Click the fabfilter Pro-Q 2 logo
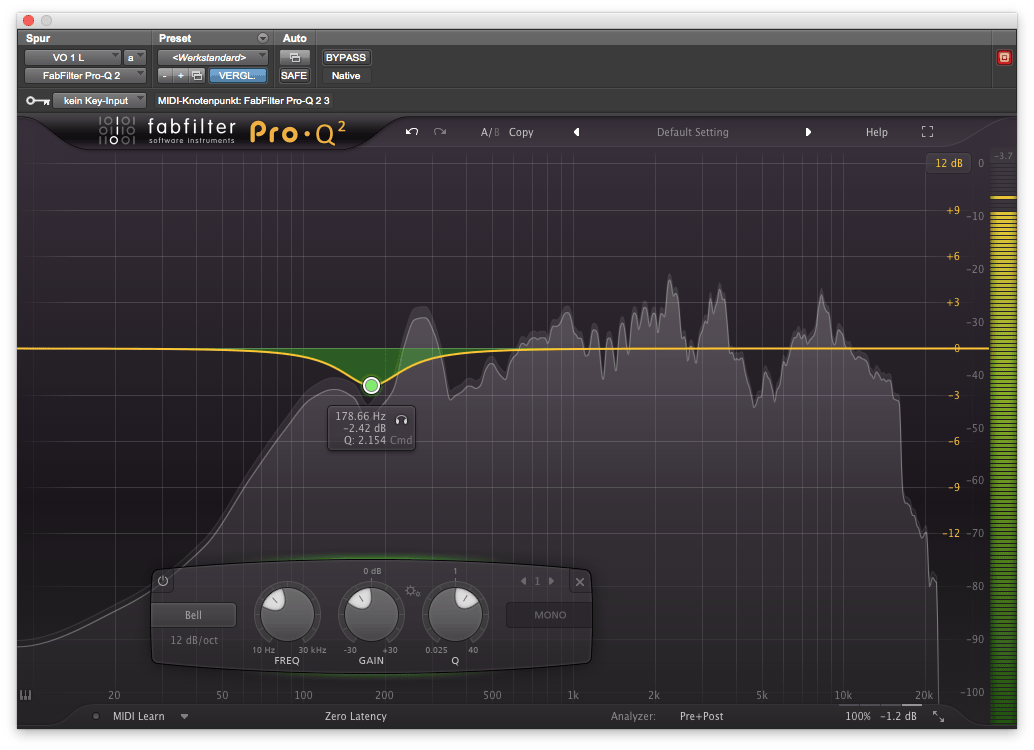This screenshot has width=1034, height=750. tap(222, 132)
